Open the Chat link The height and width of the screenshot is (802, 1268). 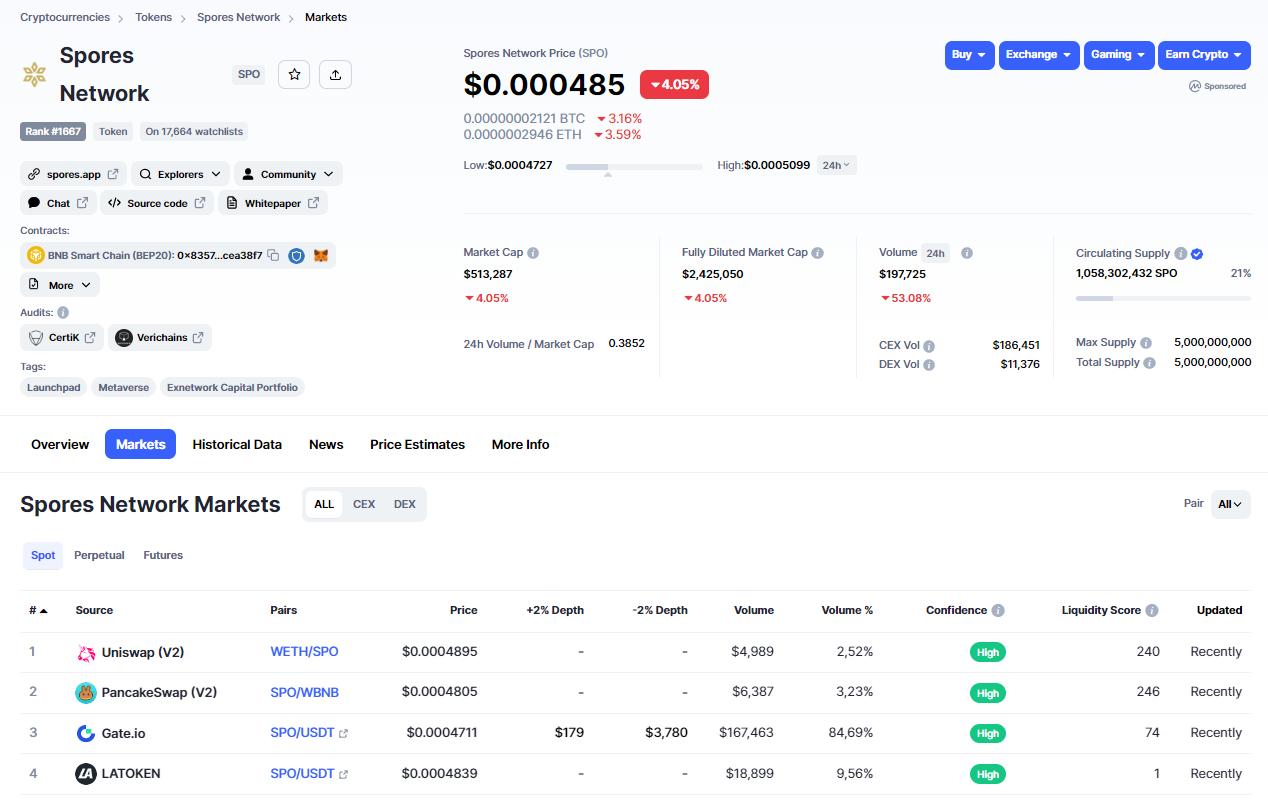click(x=58, y=203)
